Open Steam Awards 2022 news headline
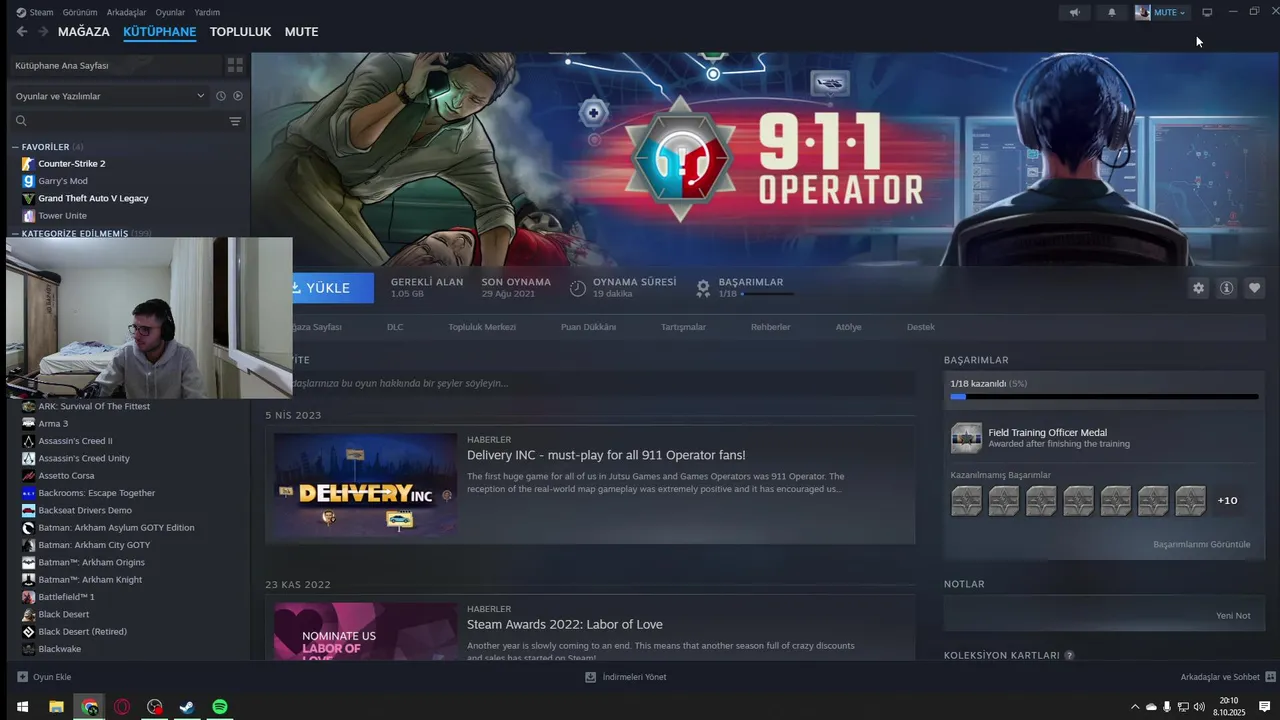 coord(565,625)
